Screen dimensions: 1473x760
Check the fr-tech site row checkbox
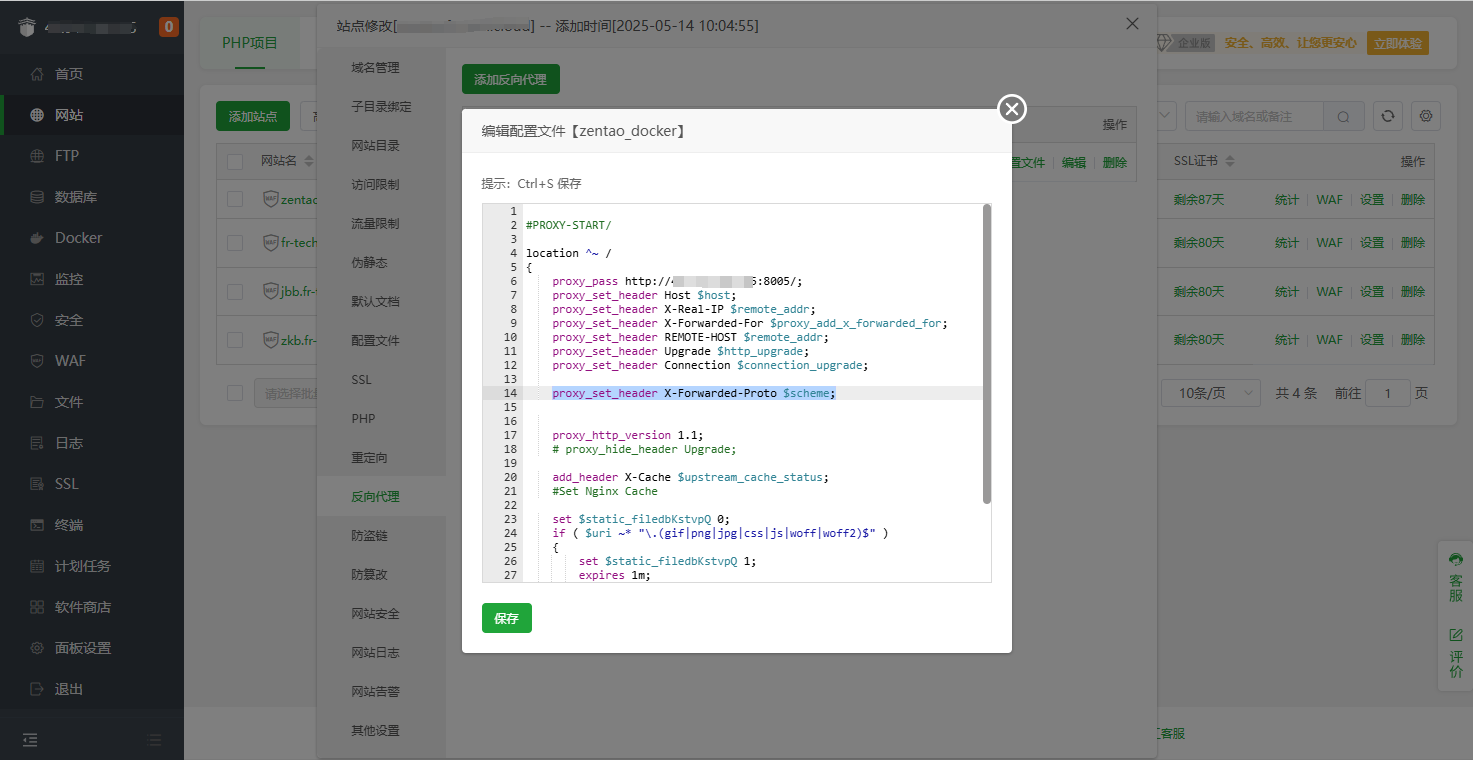point(235,243)
